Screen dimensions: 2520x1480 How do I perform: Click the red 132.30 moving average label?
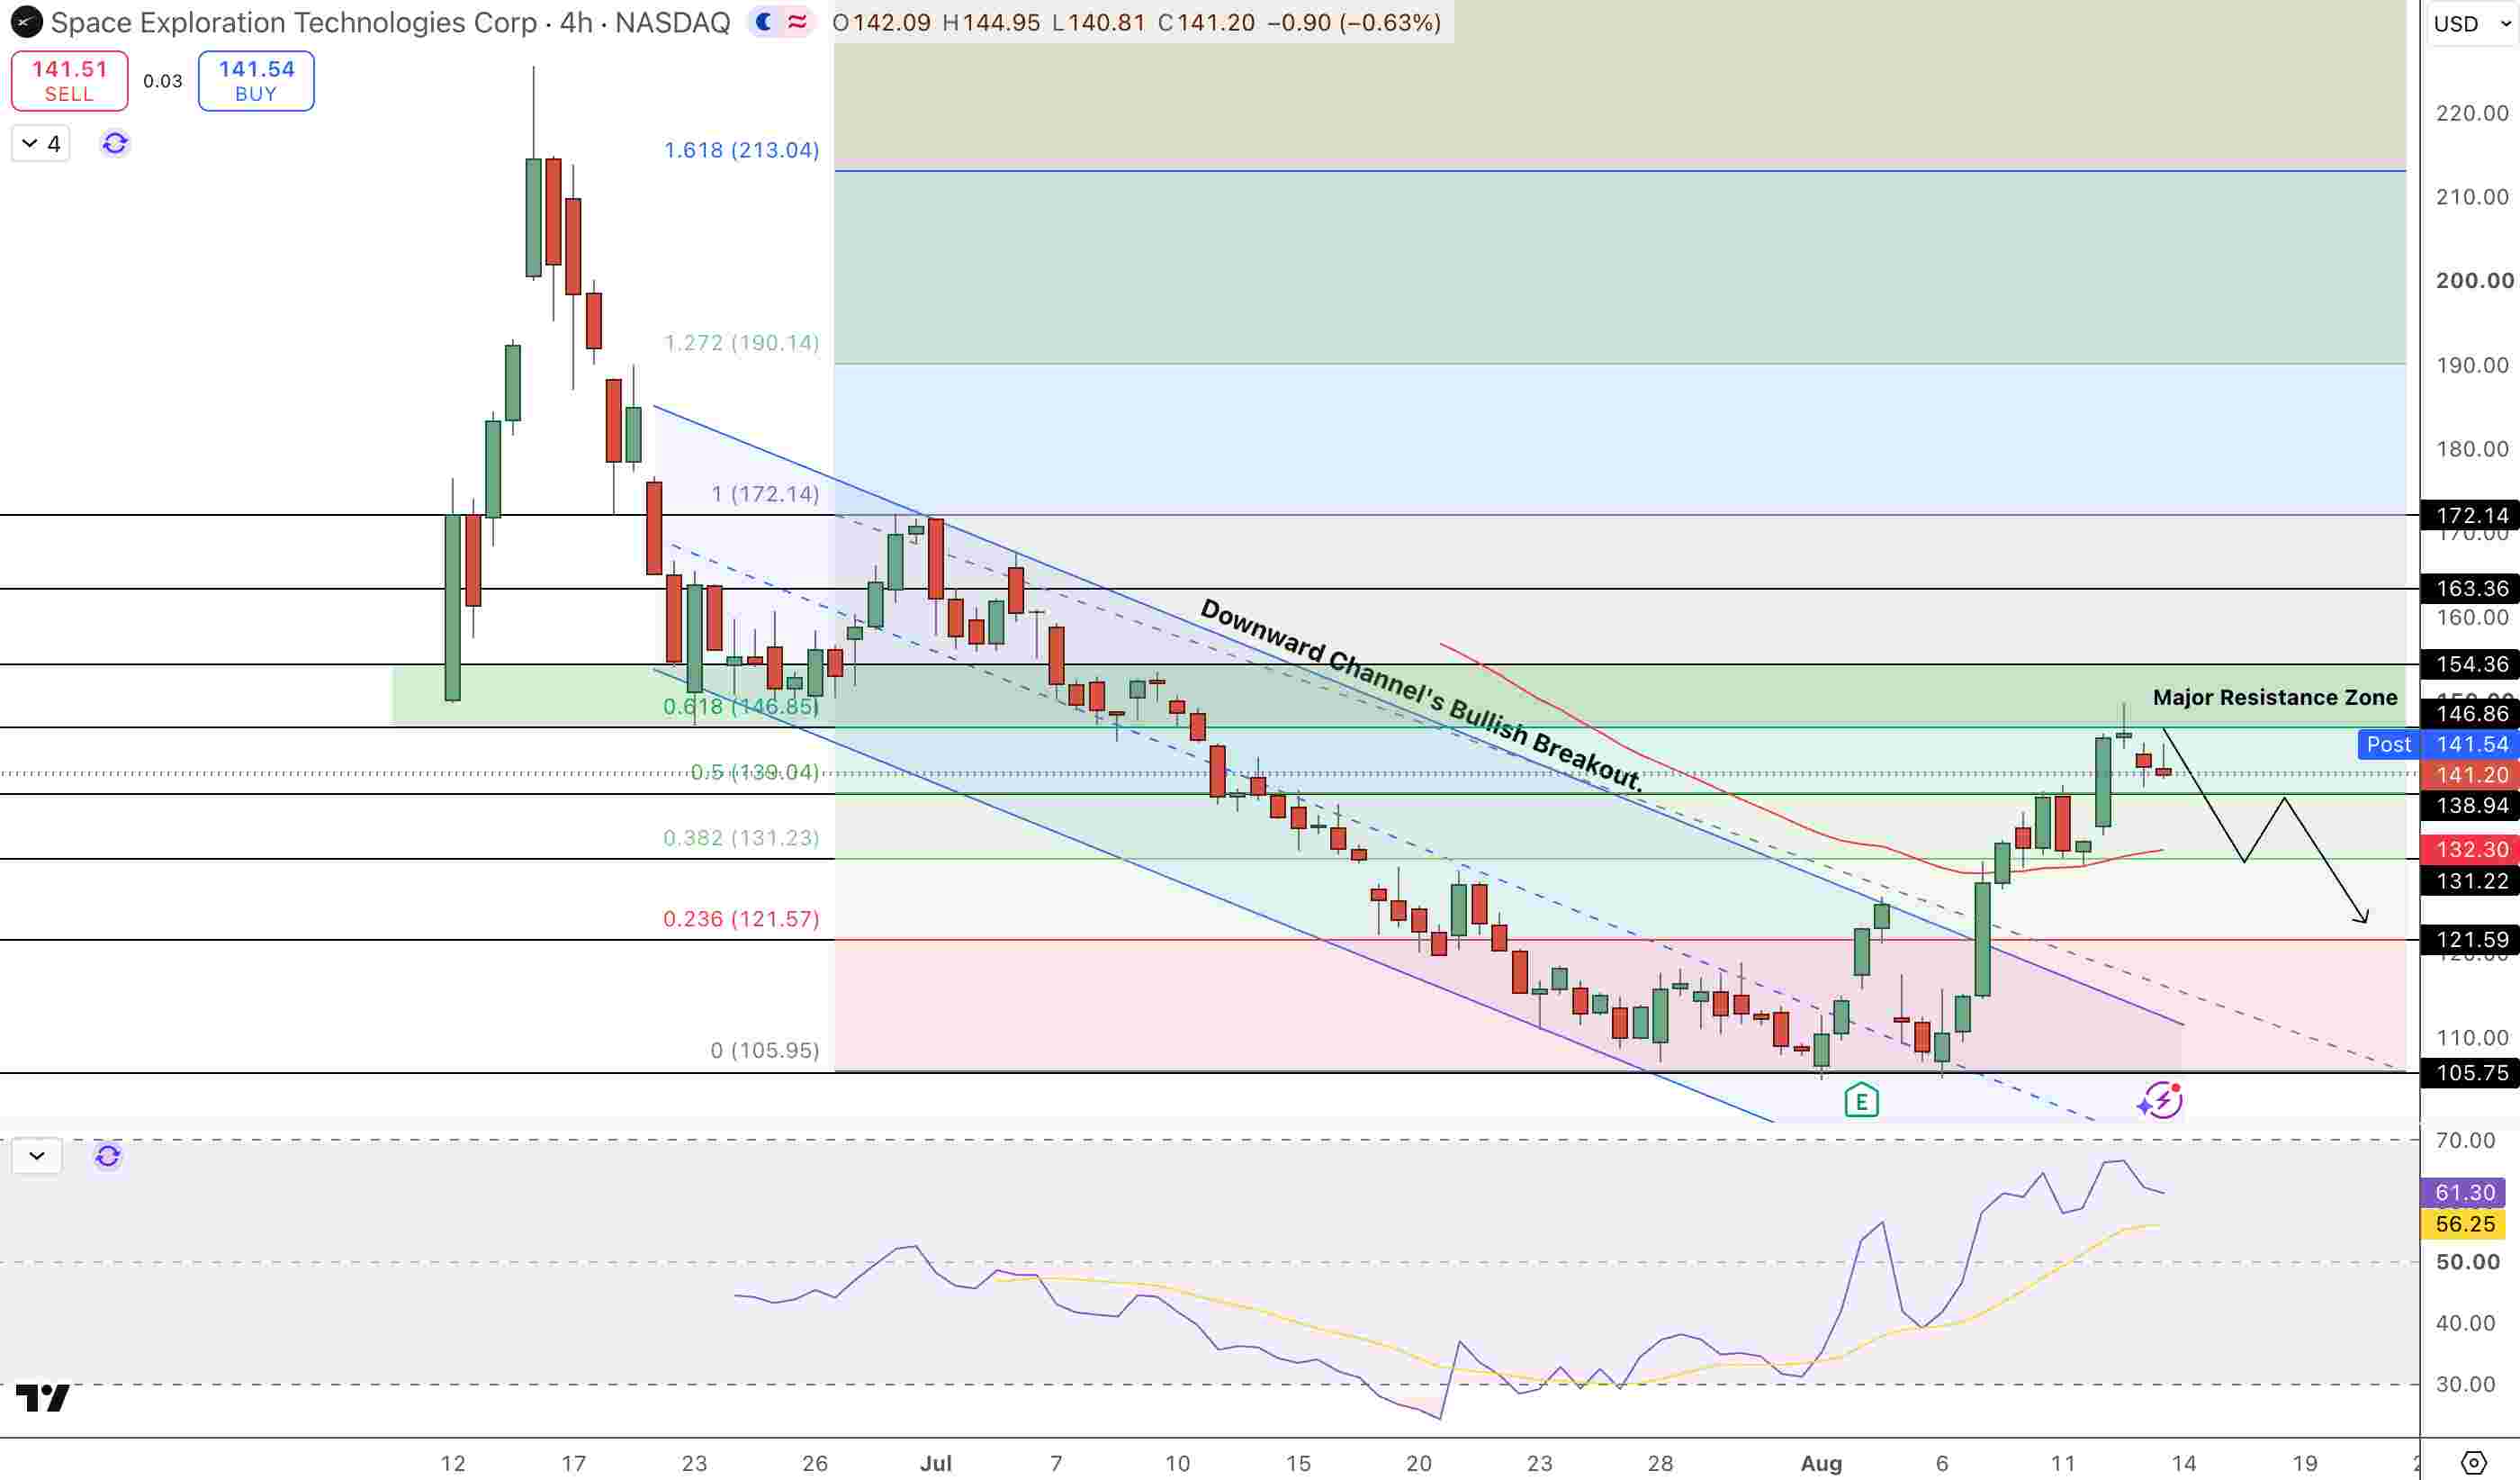pyautogui.click(x=2470, y=850)
